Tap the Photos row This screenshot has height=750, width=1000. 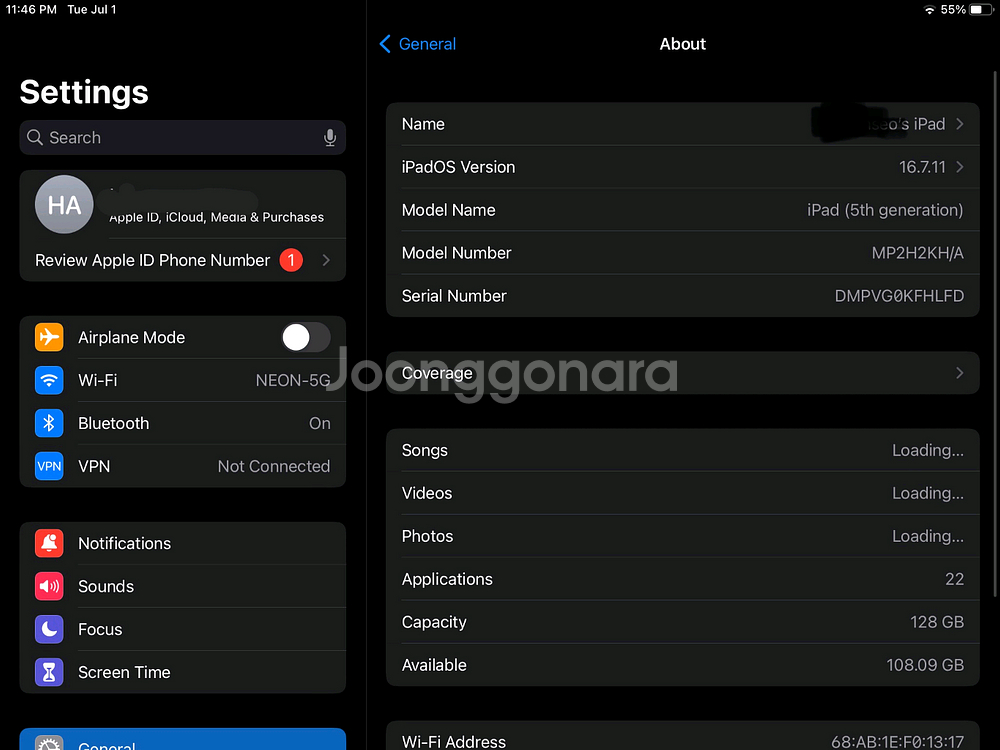coord(683,536)
